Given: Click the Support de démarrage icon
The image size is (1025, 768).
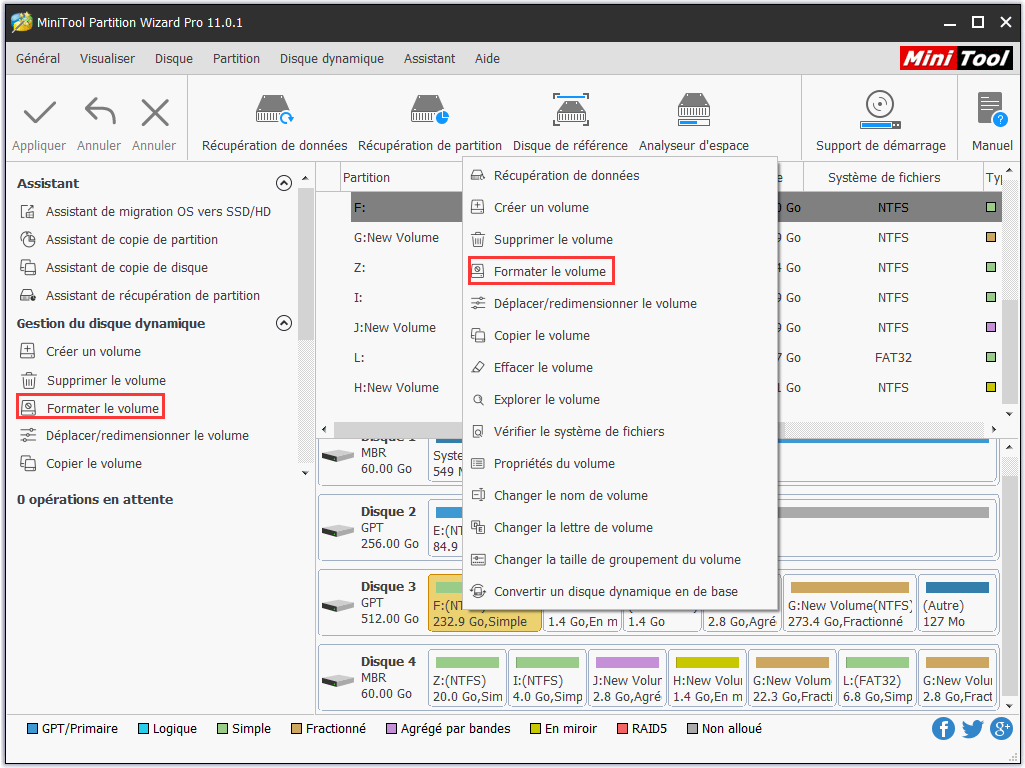Looking at the screenshot, I should [880, 110].
